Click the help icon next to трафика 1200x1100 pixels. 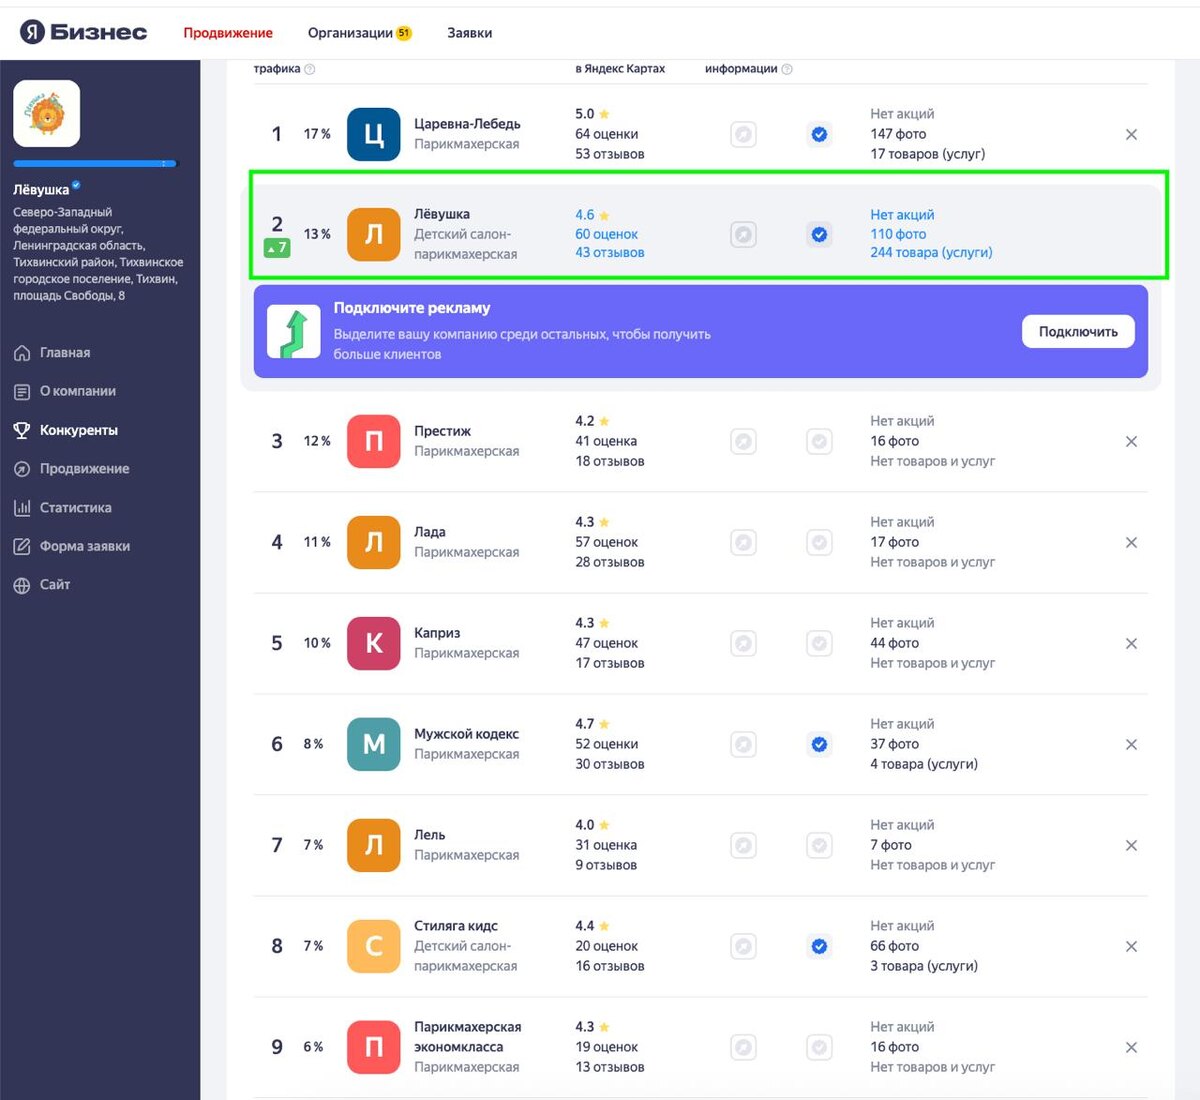(x=310, y=69)
